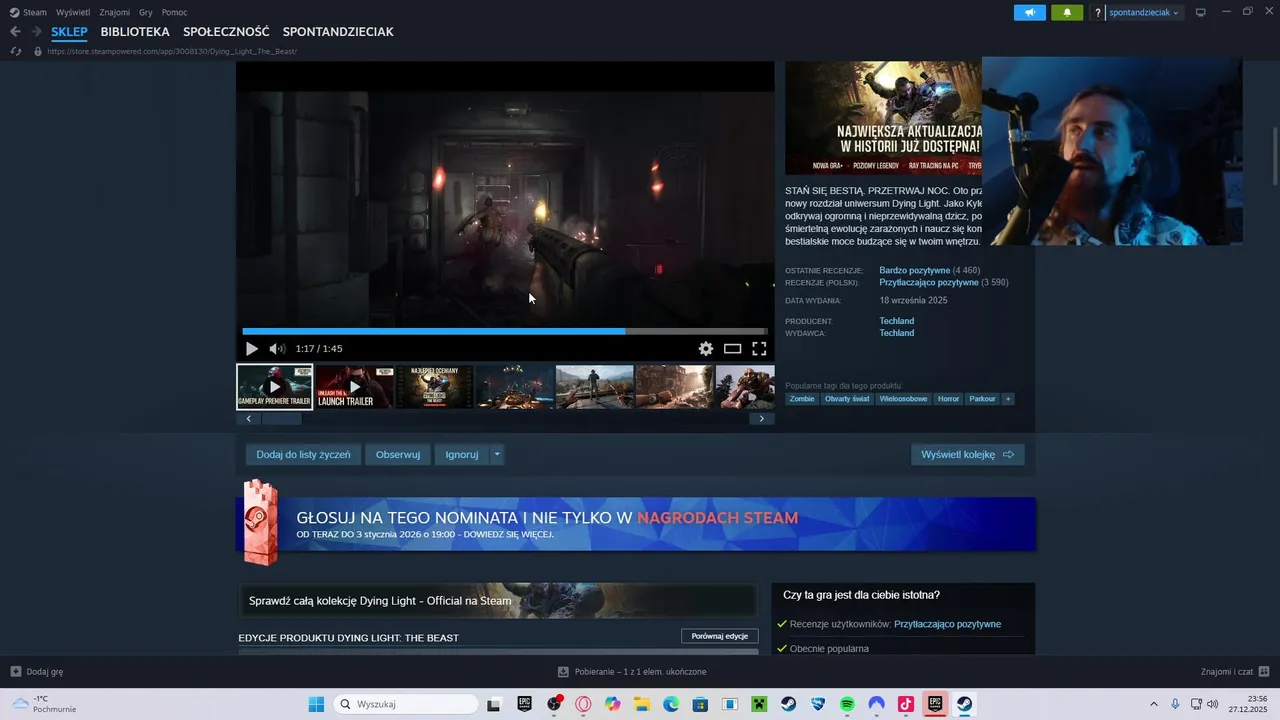This screenshot has width=1280, height=720.
Task: Select the Horror tag
Action: point(948,399)
